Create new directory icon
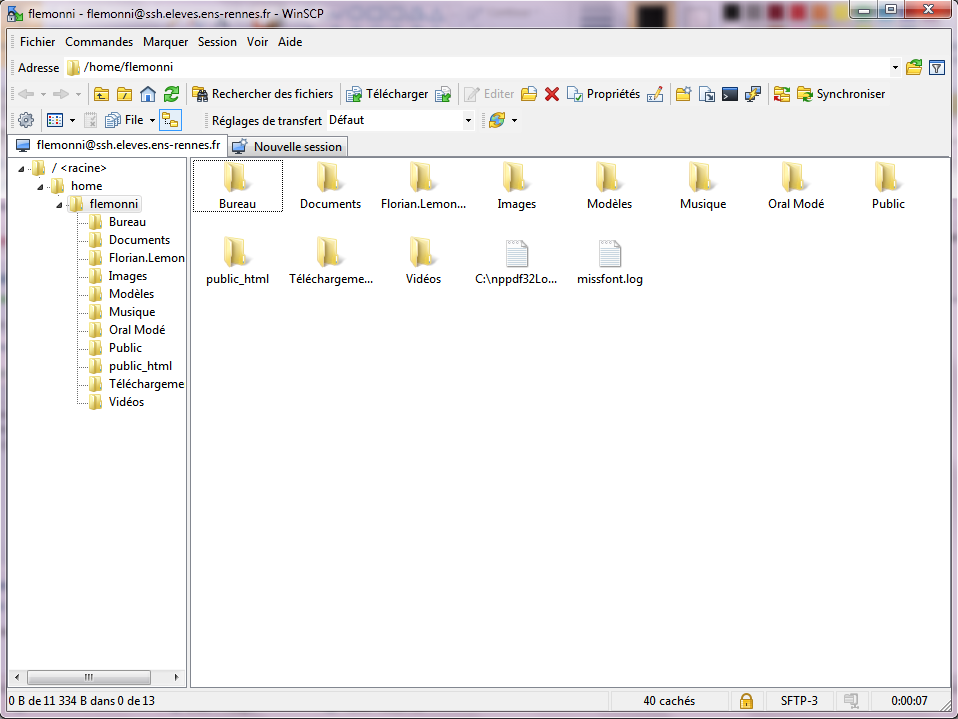The height and width of the screenshot is (719, 958). (684, 94)
